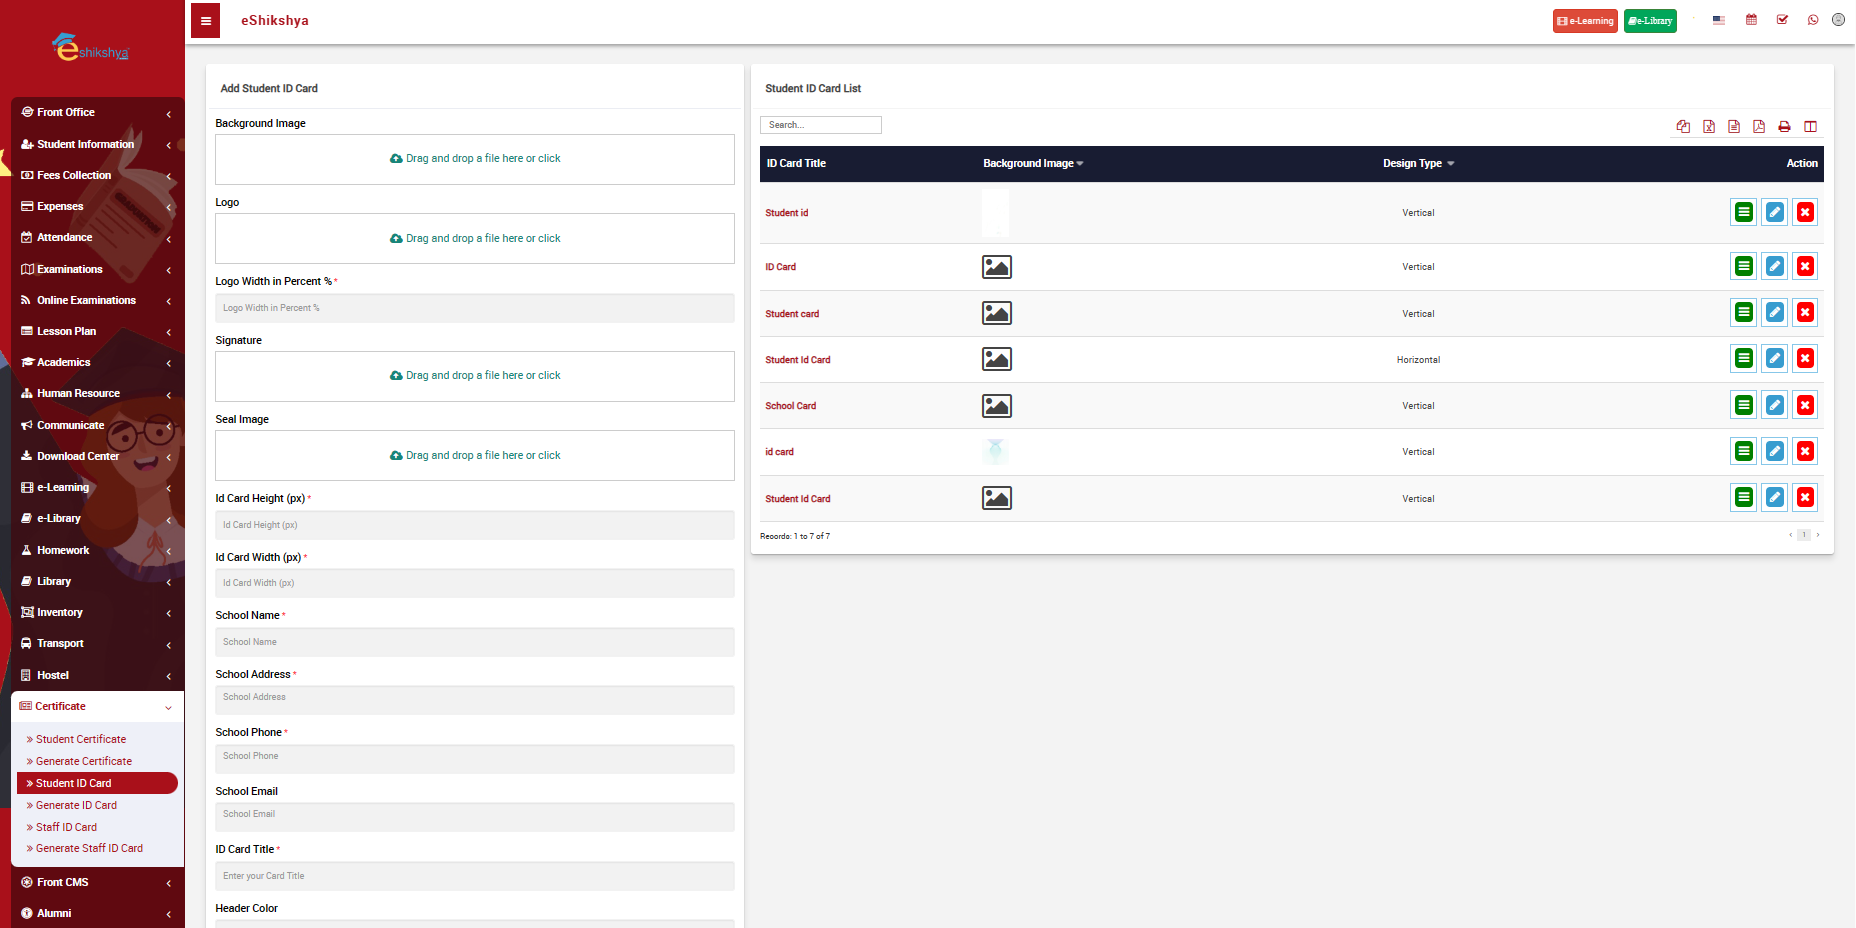The image size is (1856, 928).
Task: Open the calendar icon in top bar
Action: point(1751,20)
